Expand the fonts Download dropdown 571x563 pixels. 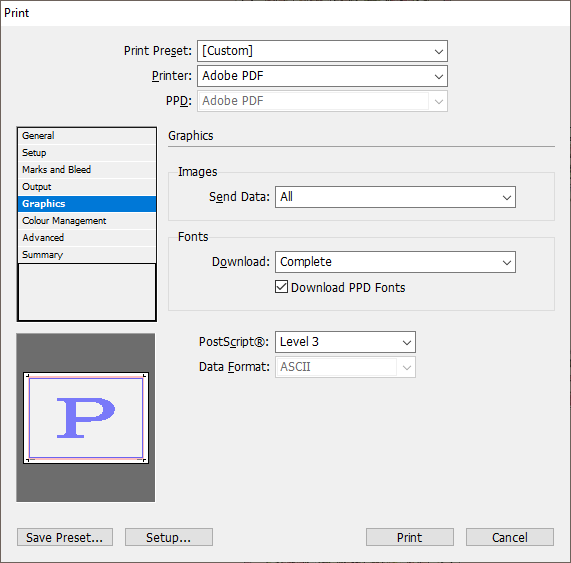pyautogui.click(x=395, y=262)
